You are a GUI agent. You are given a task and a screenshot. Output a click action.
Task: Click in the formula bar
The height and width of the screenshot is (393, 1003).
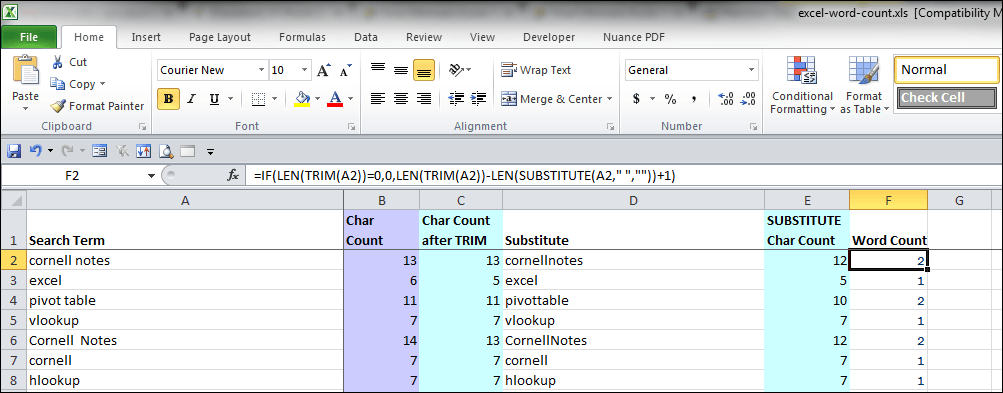coord(624,175)
